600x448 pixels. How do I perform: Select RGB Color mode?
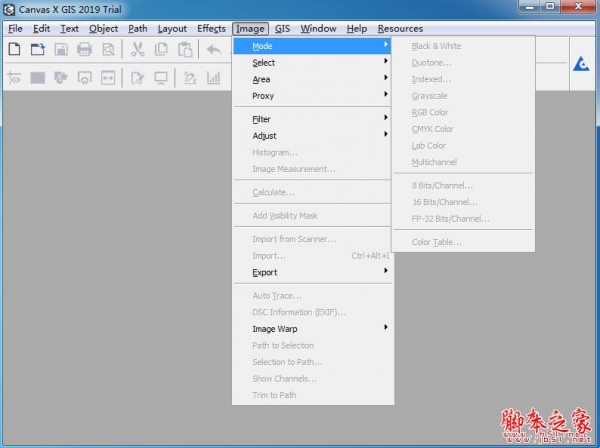tap(463, 112)
